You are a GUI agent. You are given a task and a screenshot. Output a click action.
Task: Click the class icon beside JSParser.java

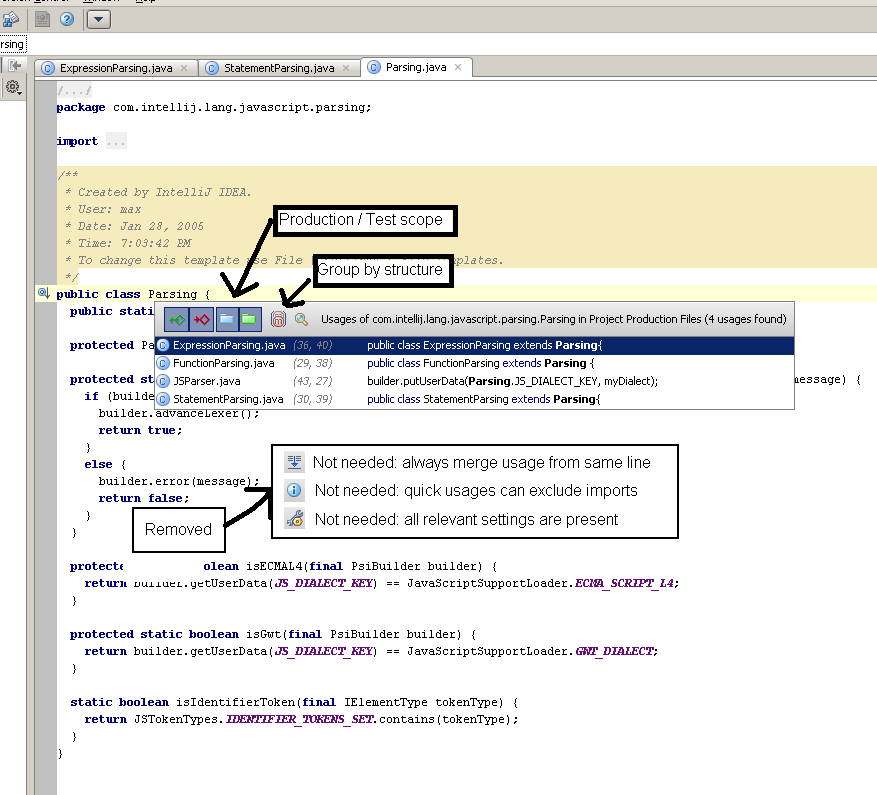coord(163,382)
